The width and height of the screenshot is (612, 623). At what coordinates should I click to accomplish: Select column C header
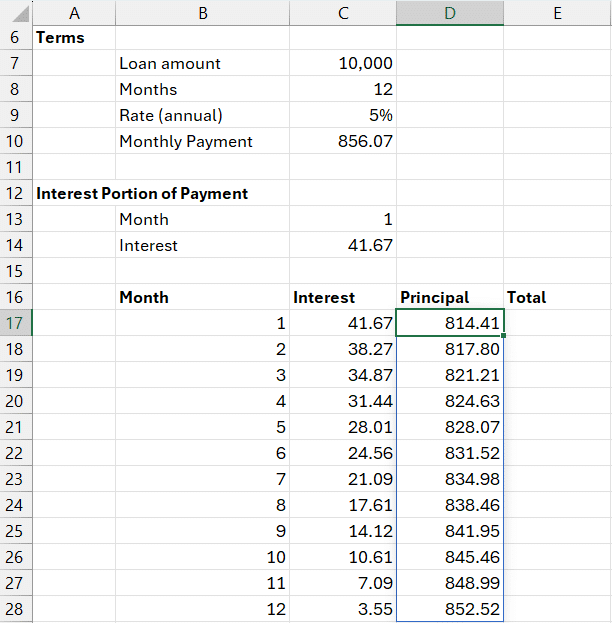pos(342,13)
